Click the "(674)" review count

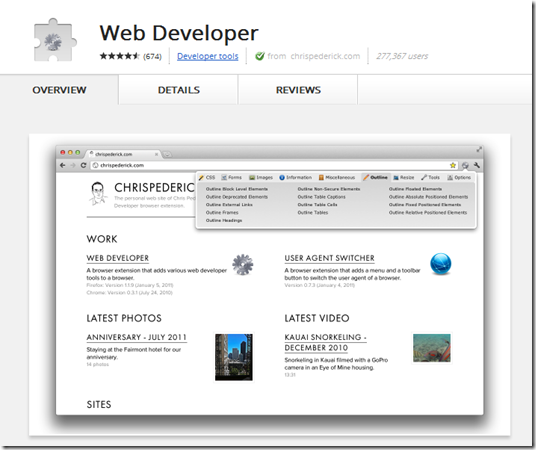[x=152, y=56]
